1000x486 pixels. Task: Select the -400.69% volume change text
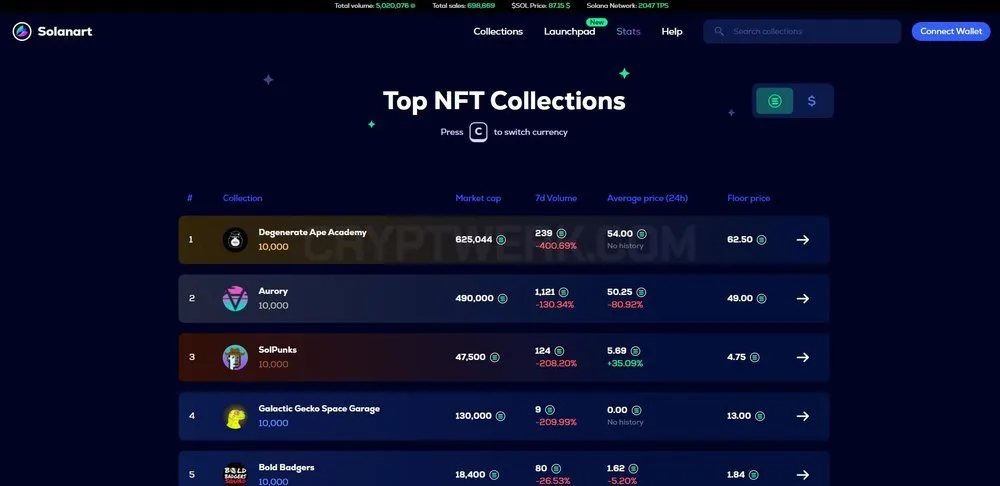[x=555, y=246]
